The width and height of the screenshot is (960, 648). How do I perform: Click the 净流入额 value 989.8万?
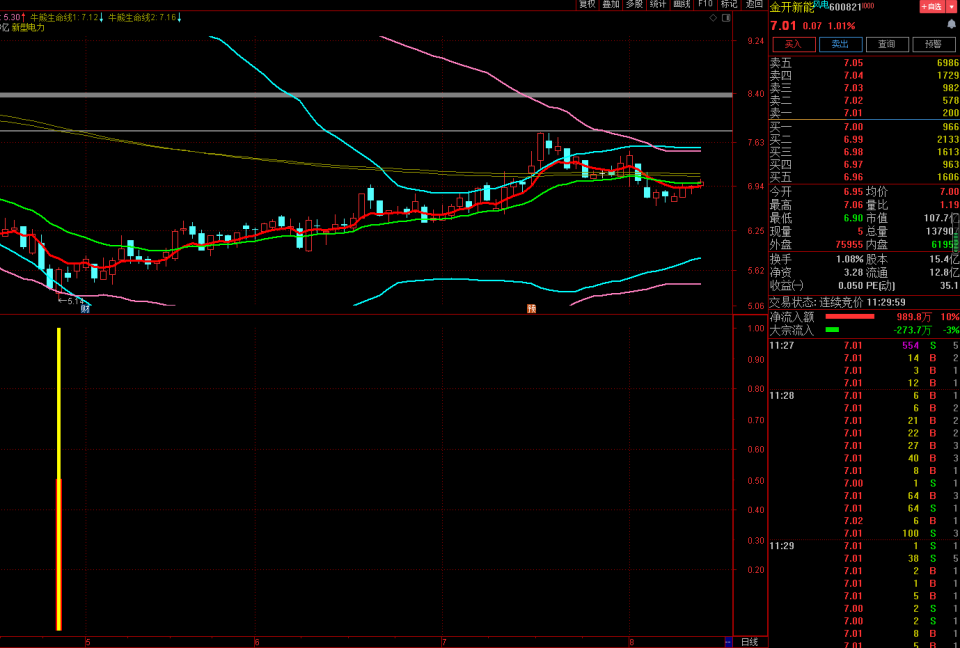[913, 317]
